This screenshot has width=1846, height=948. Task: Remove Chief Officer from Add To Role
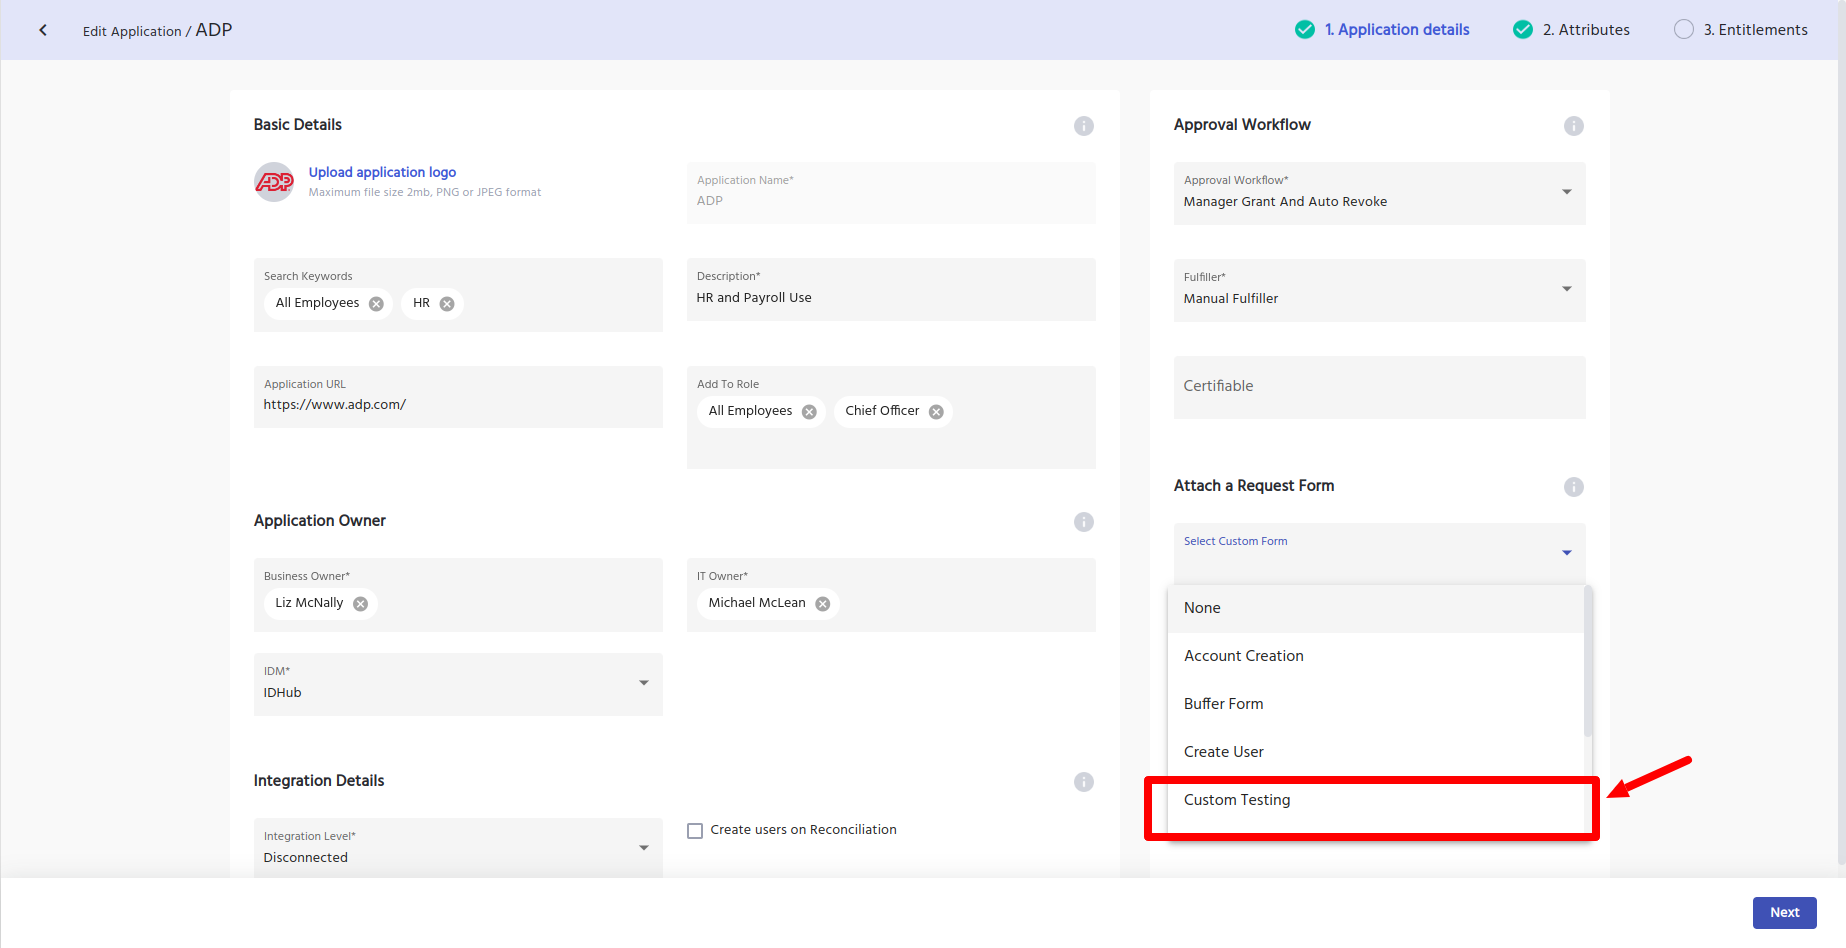tap(936, 412)
